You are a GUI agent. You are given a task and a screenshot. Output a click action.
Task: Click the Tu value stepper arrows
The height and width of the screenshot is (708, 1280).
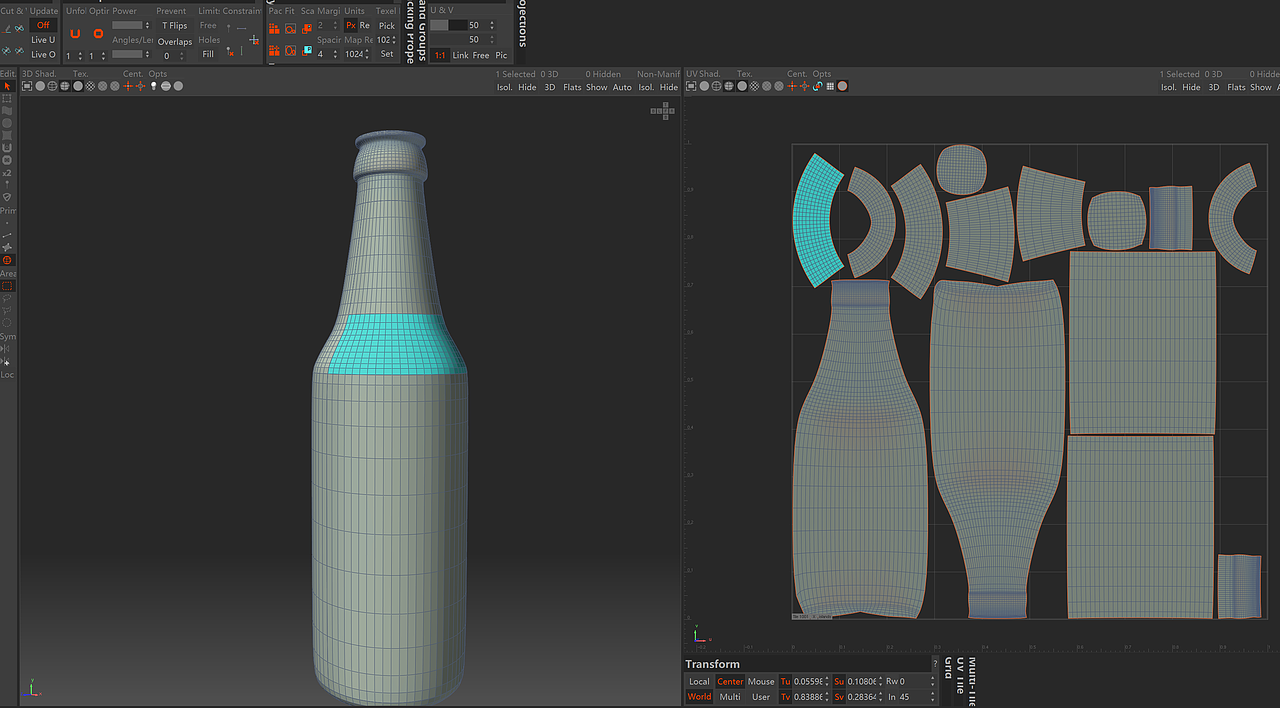829,682
